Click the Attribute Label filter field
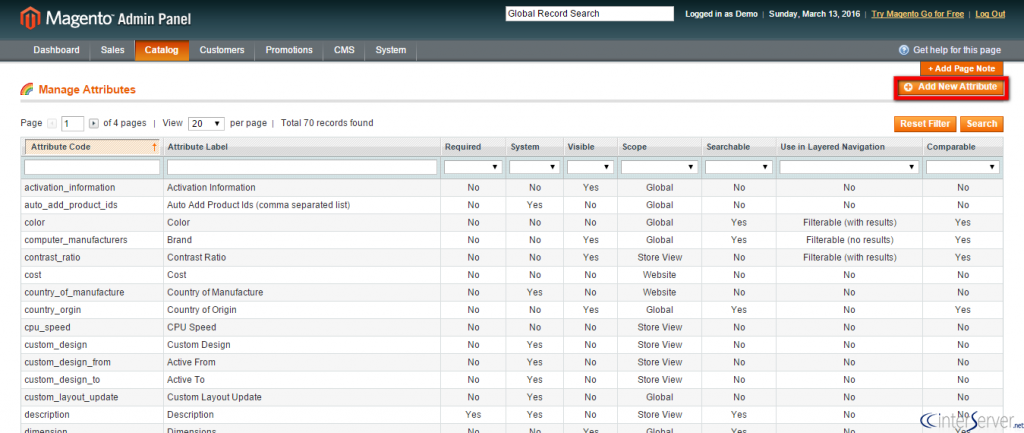The height and width of the screenshot is (433, 1024). [x=302, y=168]
